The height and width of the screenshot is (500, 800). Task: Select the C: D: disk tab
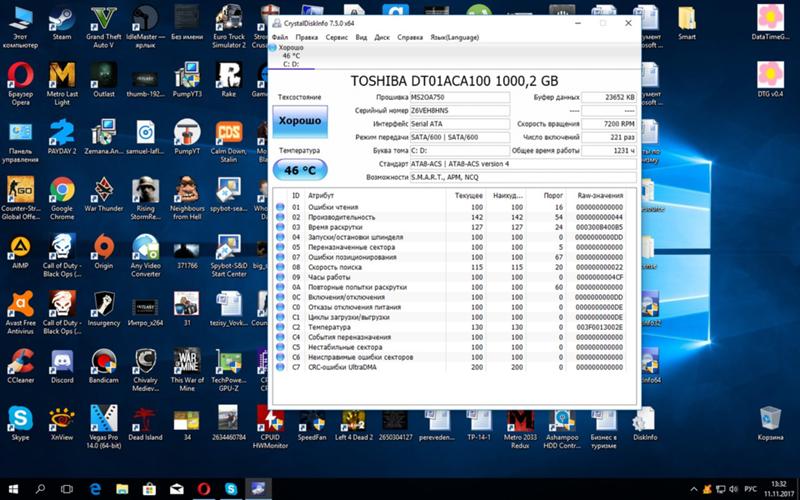click(x=291, y=56)
